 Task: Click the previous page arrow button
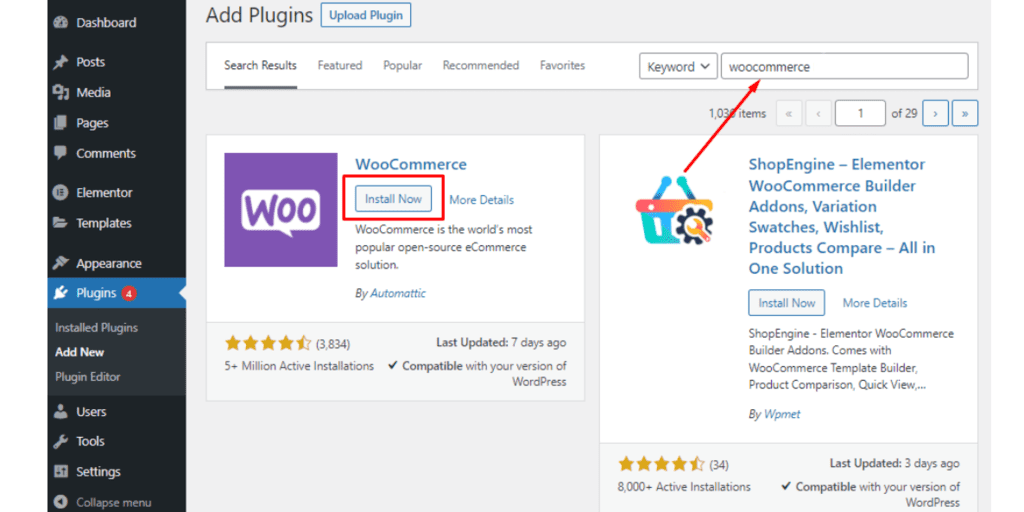[818, 114]
